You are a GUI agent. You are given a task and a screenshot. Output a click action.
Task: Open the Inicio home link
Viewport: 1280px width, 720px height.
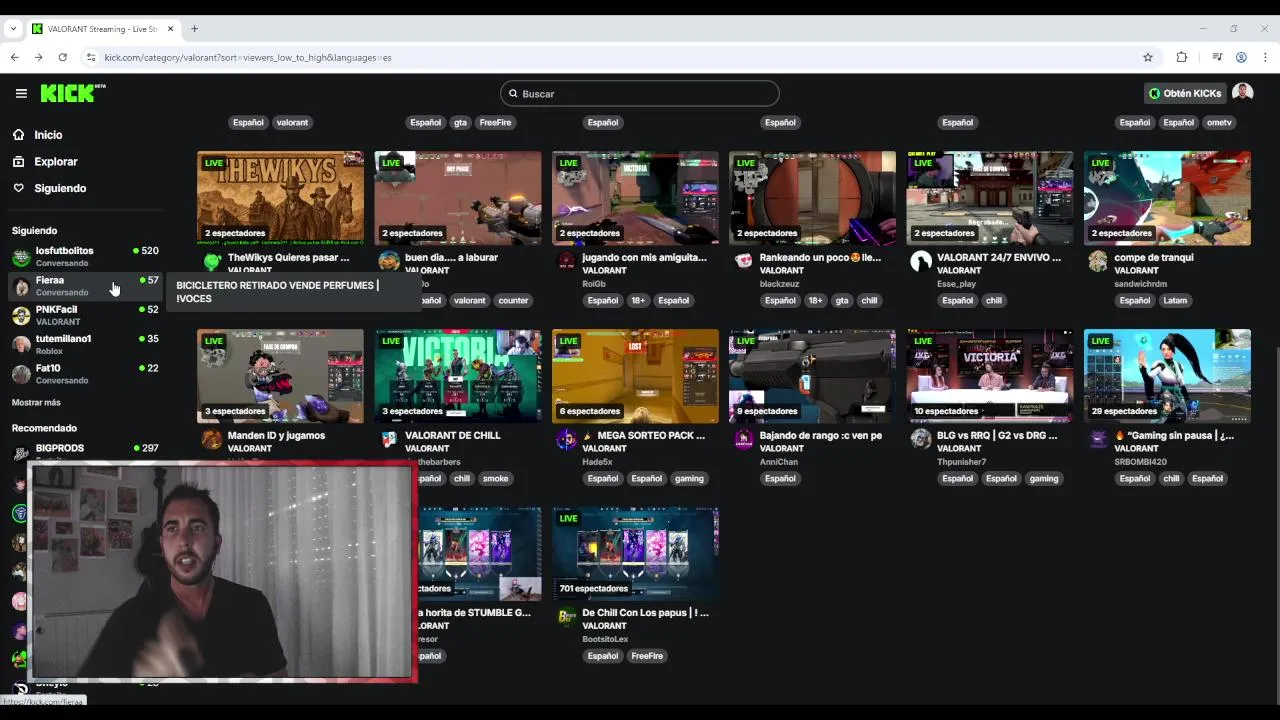[x=48, y=135]
